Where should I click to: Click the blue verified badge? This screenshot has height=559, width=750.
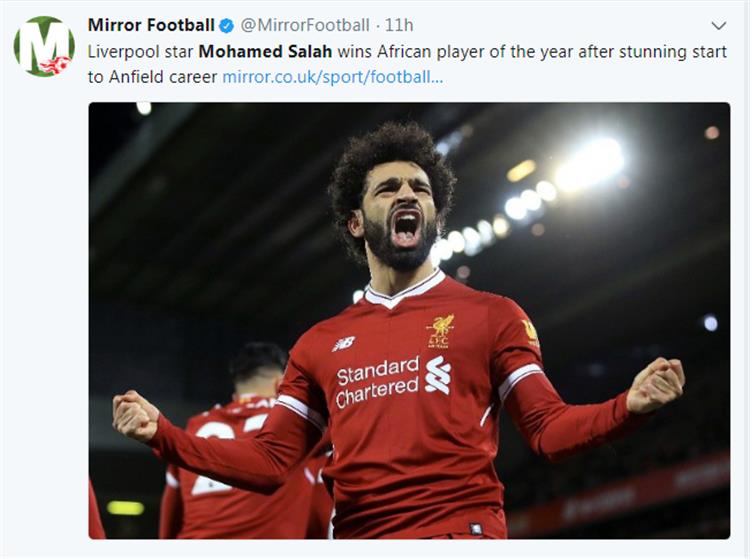click(227, 25)
